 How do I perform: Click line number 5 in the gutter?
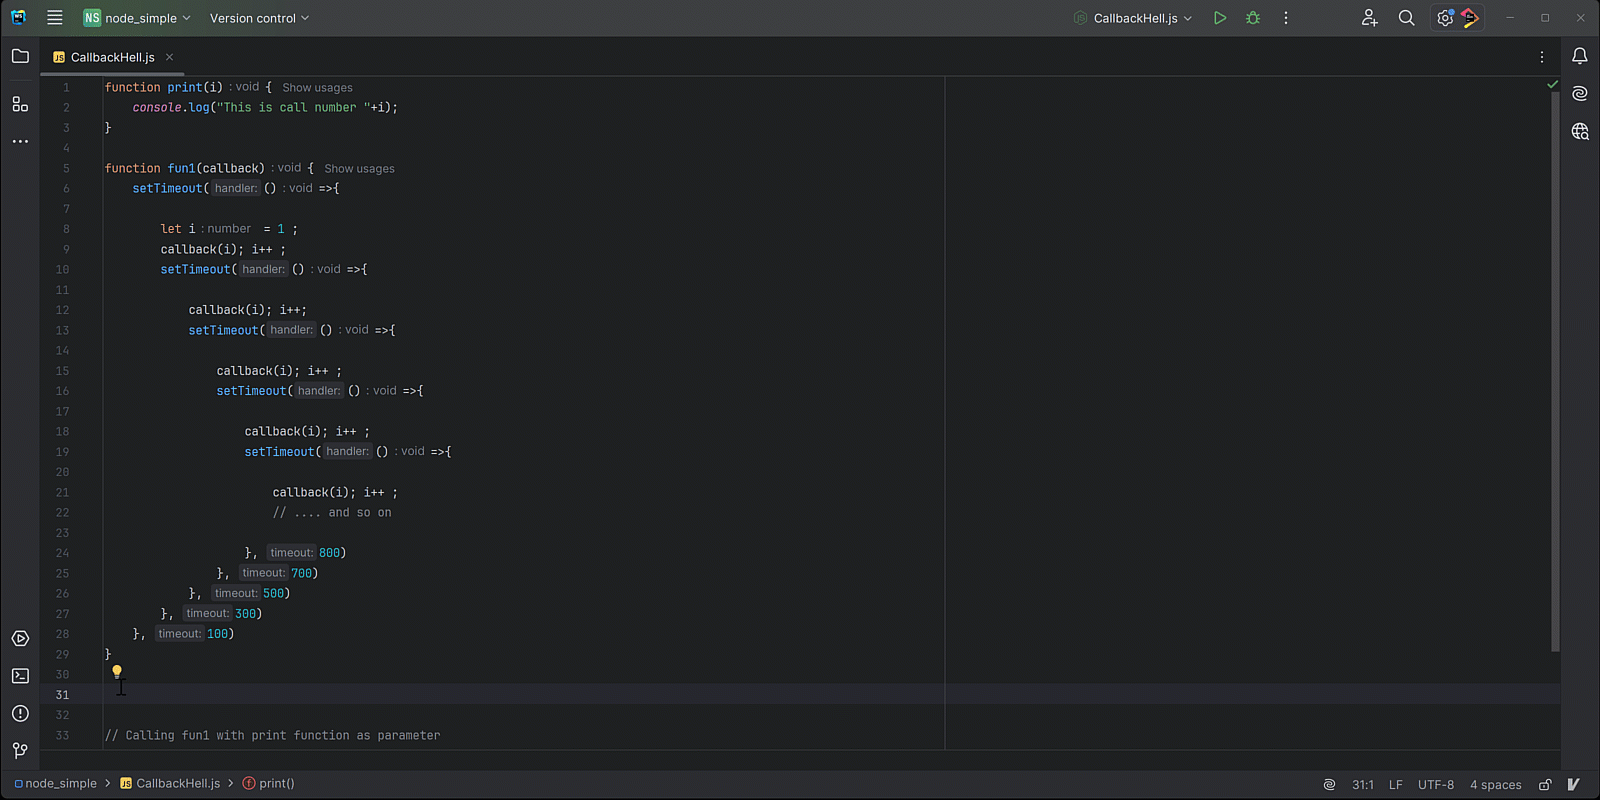[66, 168]
